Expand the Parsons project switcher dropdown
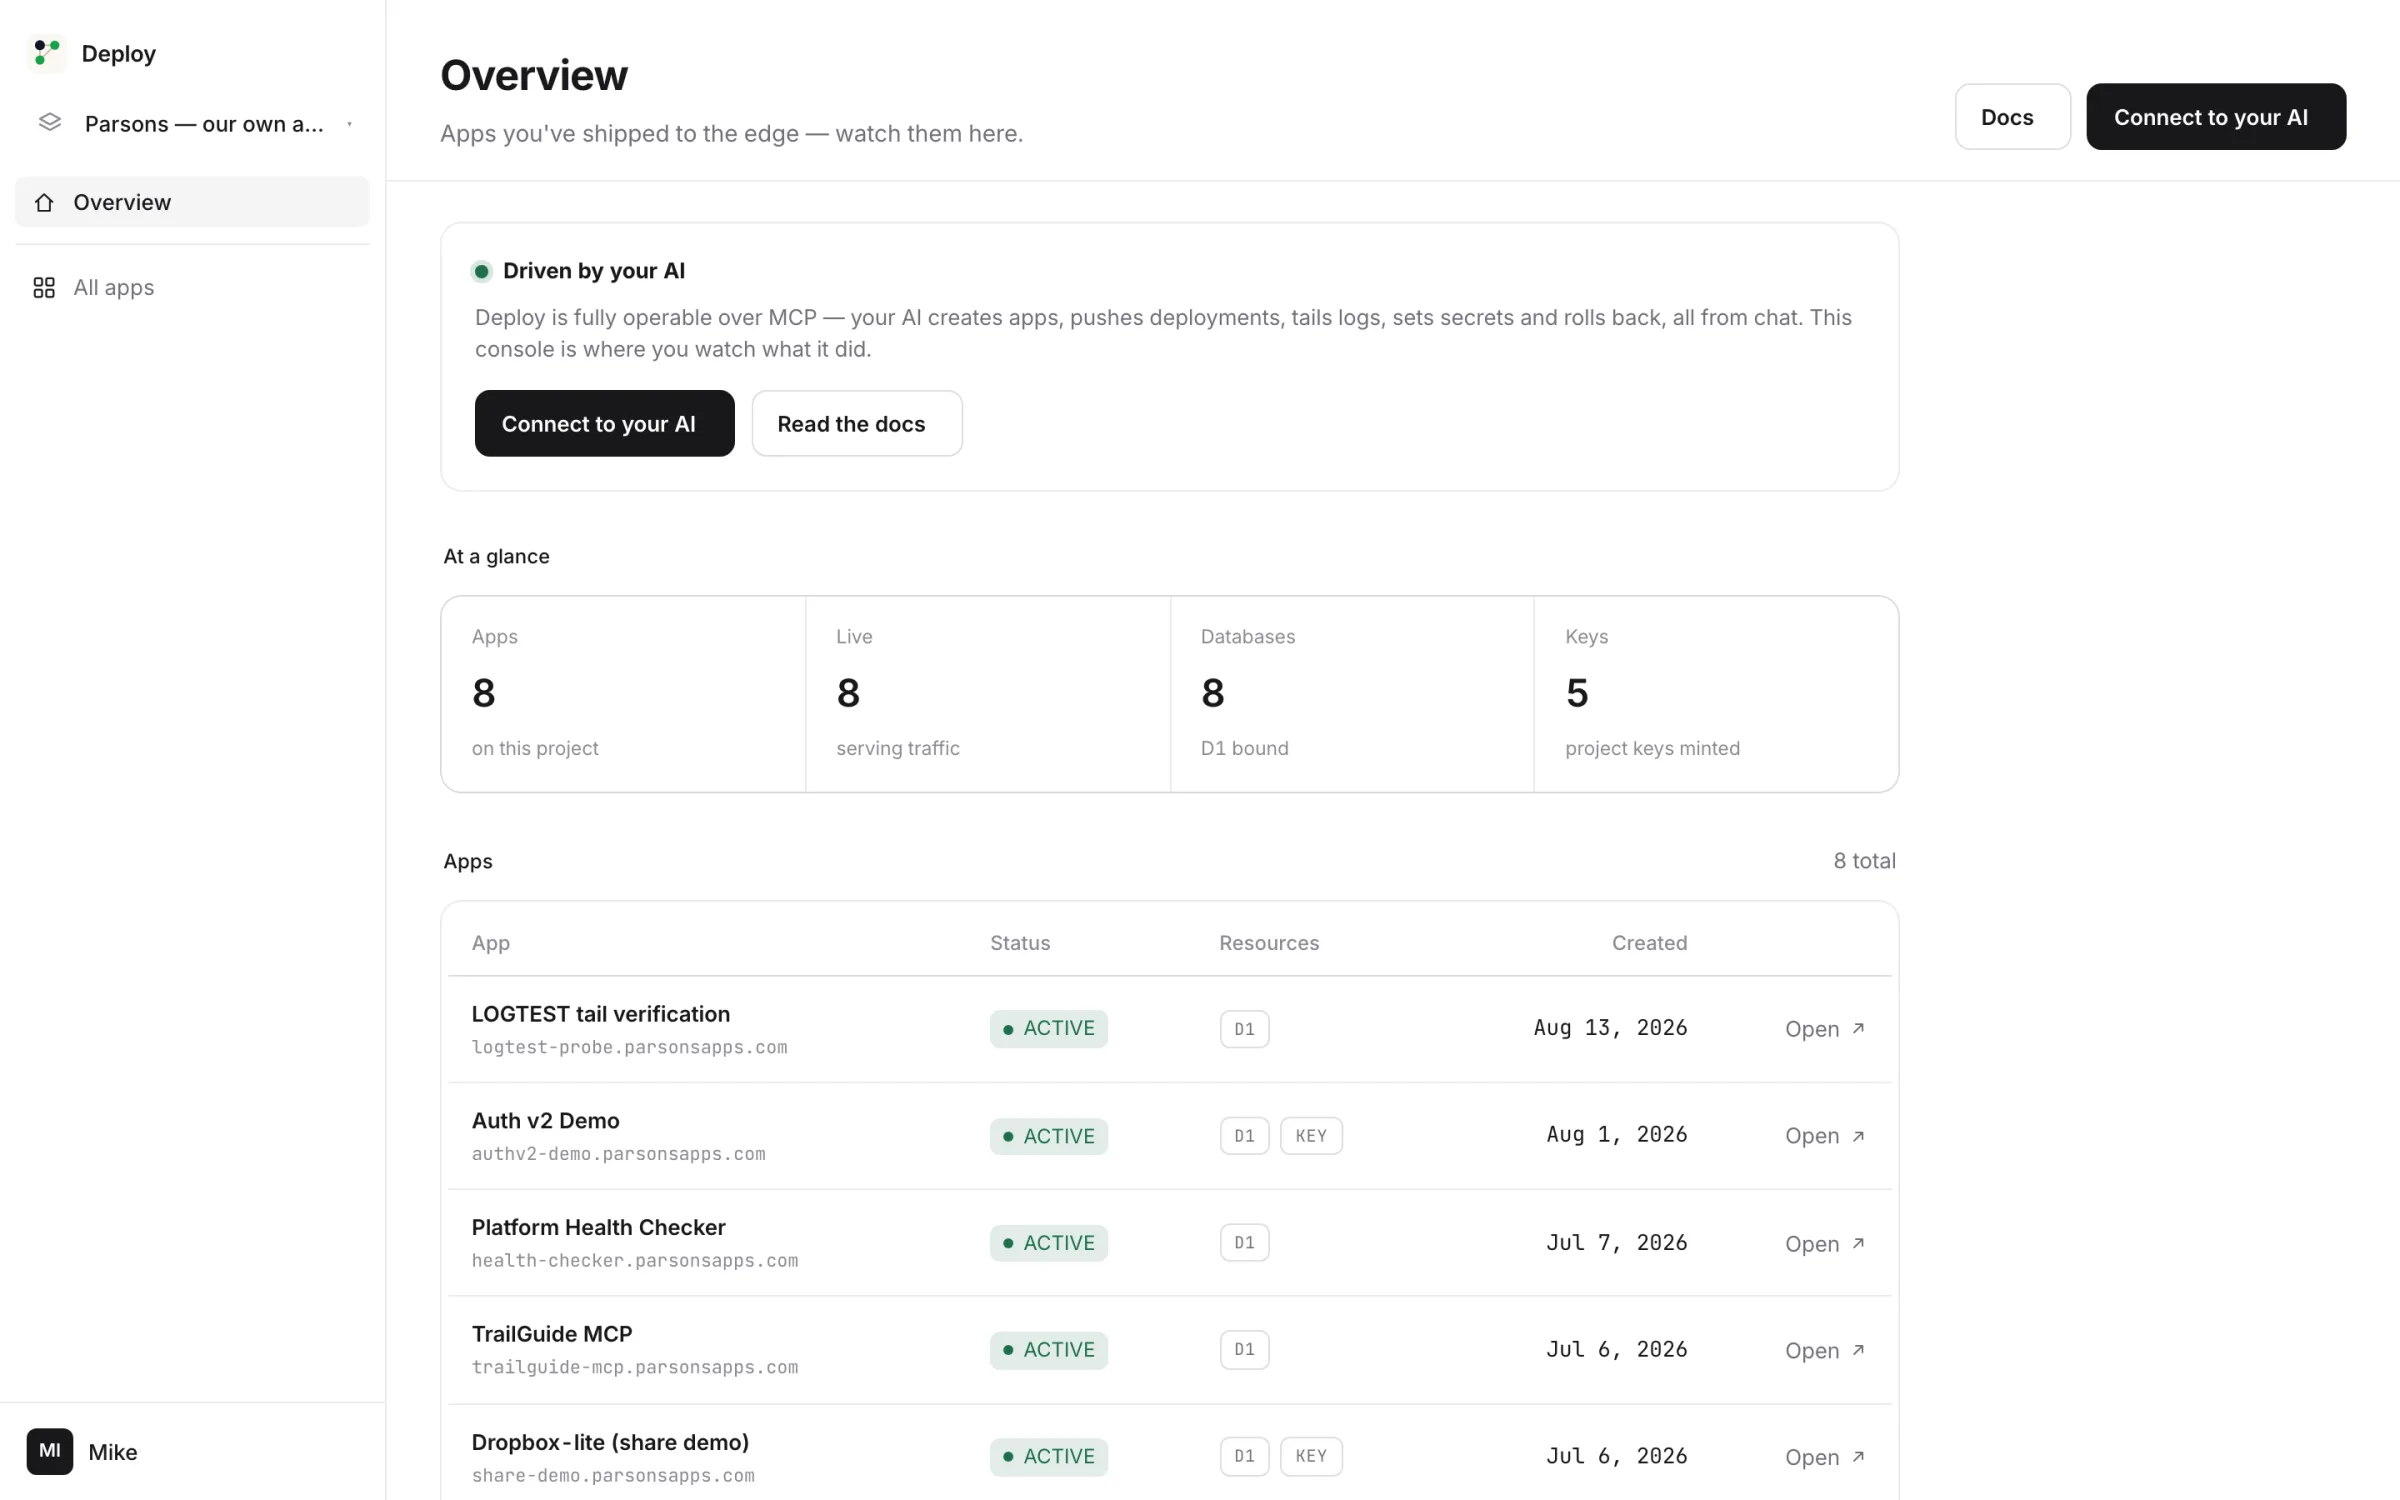 click(x=349, y=124)
